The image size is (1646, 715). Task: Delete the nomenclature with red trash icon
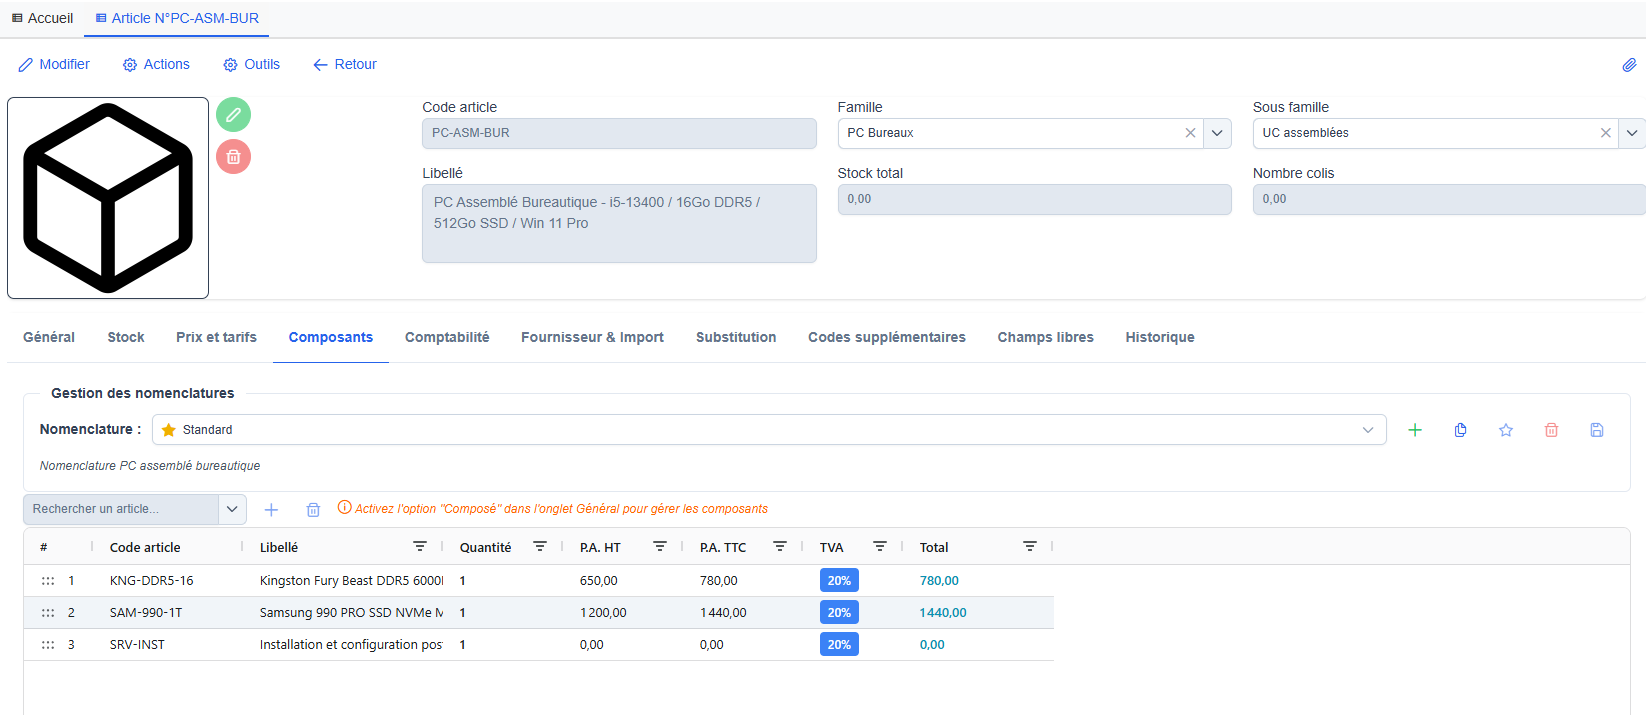click(x=1551, y=430)
